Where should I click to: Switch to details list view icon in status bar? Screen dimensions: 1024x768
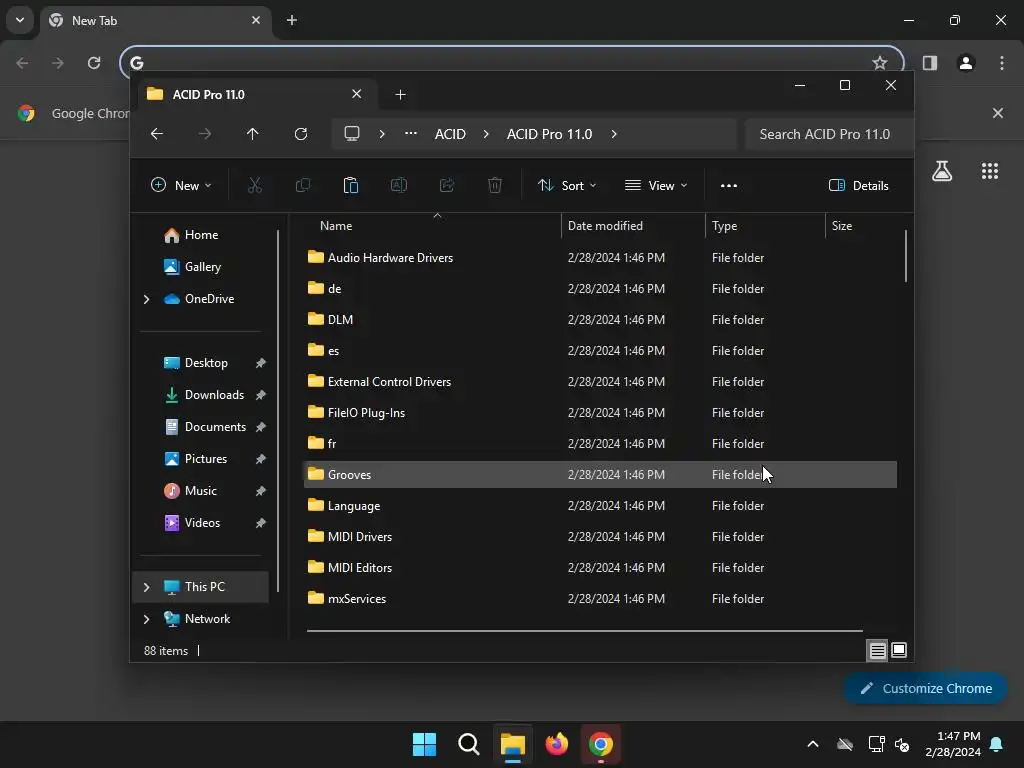click(877, 650)
